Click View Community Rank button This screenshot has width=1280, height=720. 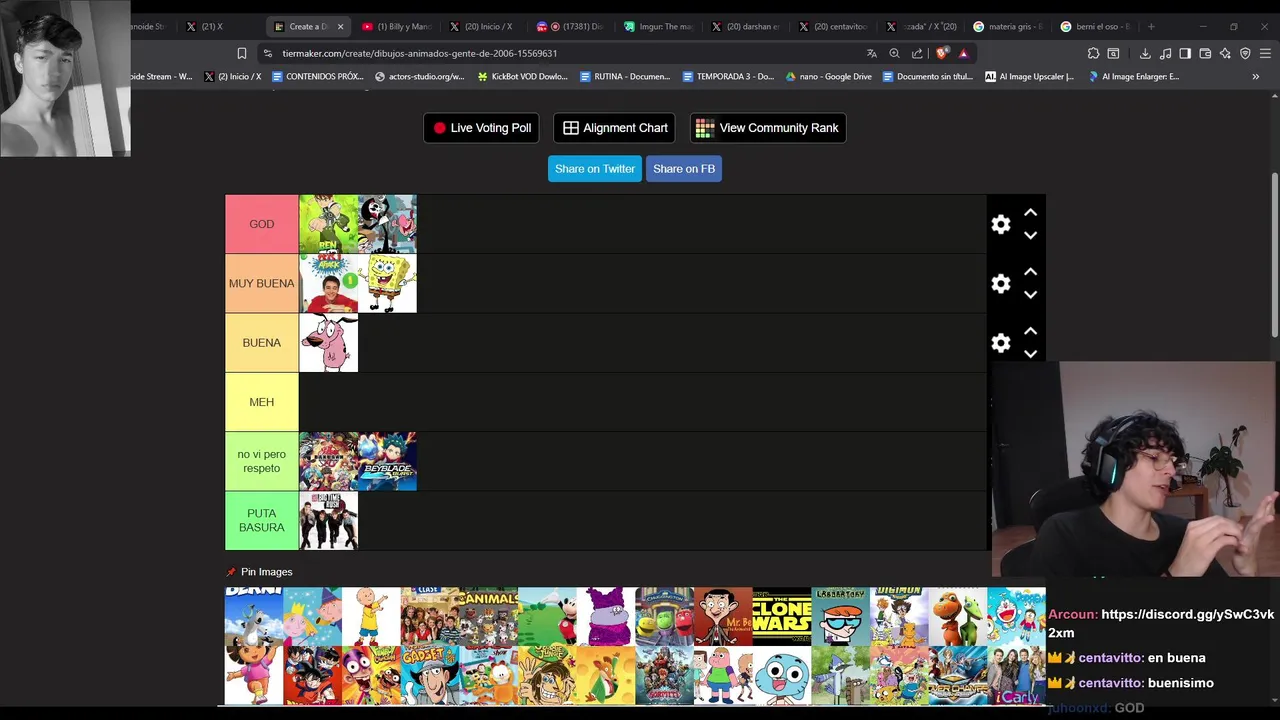click(768, 128)
